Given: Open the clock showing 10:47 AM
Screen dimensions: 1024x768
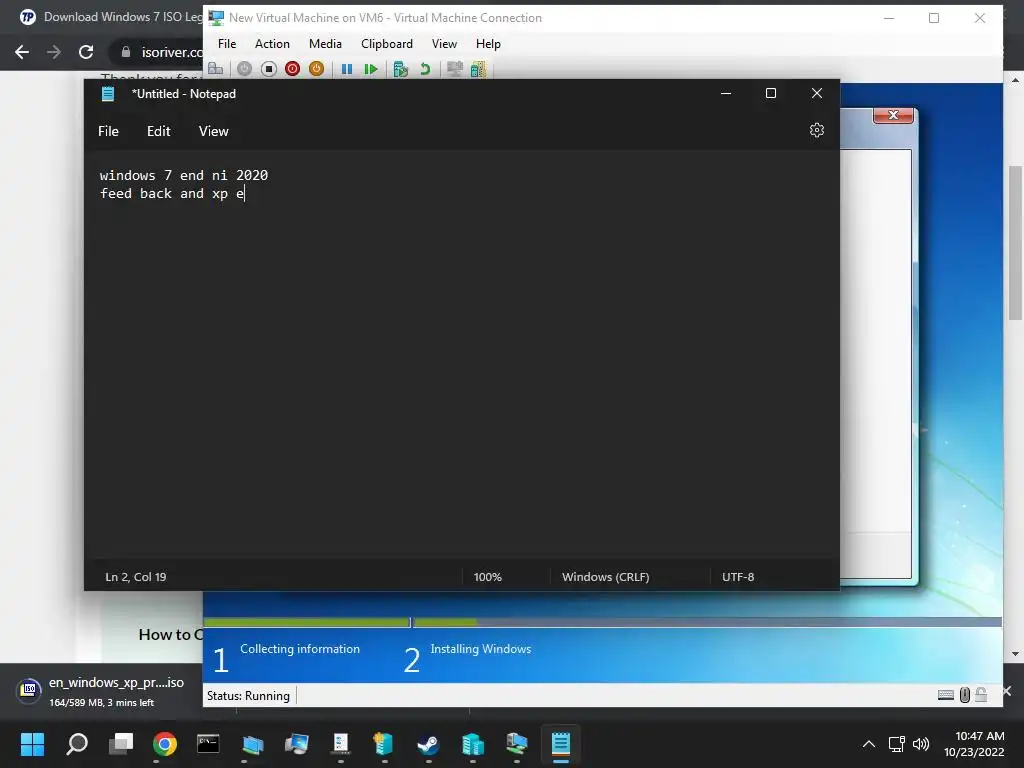Looking at the screenshot, I should (x=974, y=744).
